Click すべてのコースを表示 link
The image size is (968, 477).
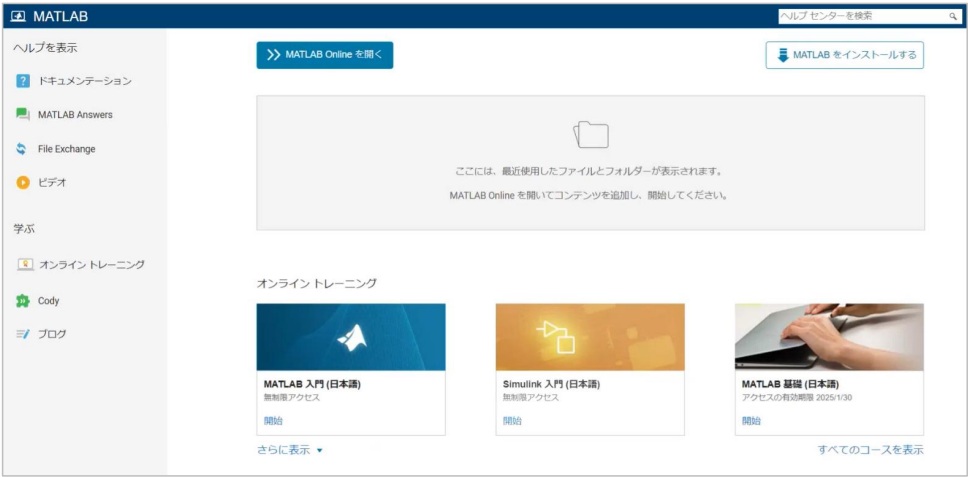pyautogui.click(x=870, y=450)
